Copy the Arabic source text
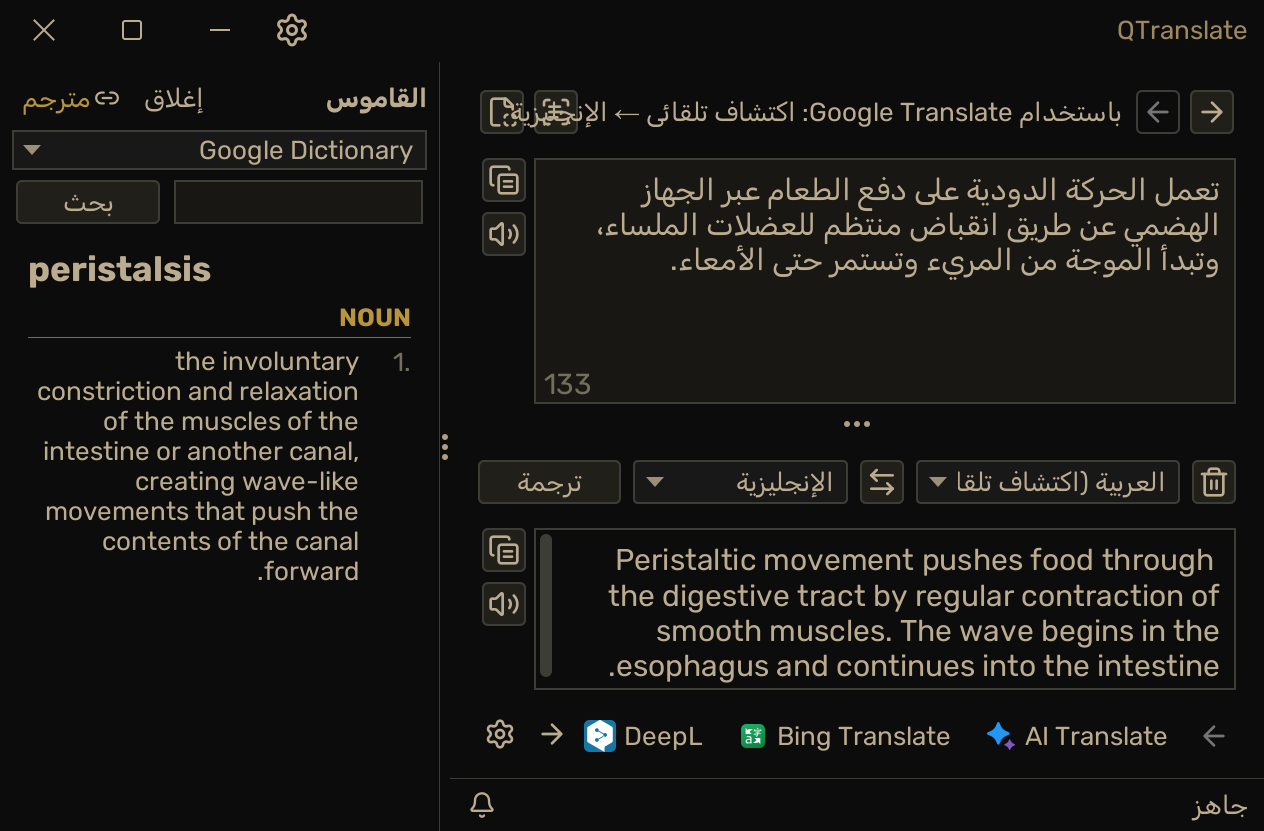This screenshot has width=1264, height=831. [x=504, y=181]
